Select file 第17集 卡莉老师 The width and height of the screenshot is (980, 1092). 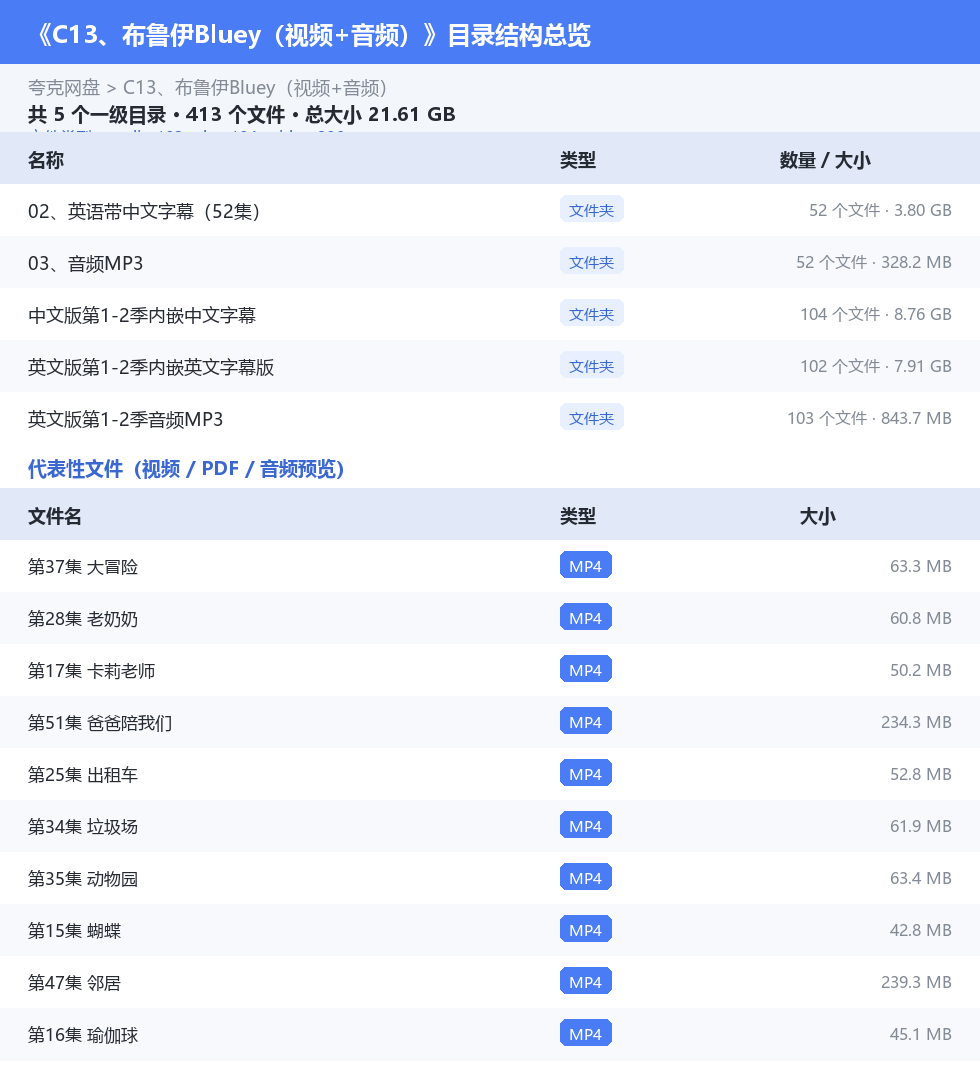point(91,671)
